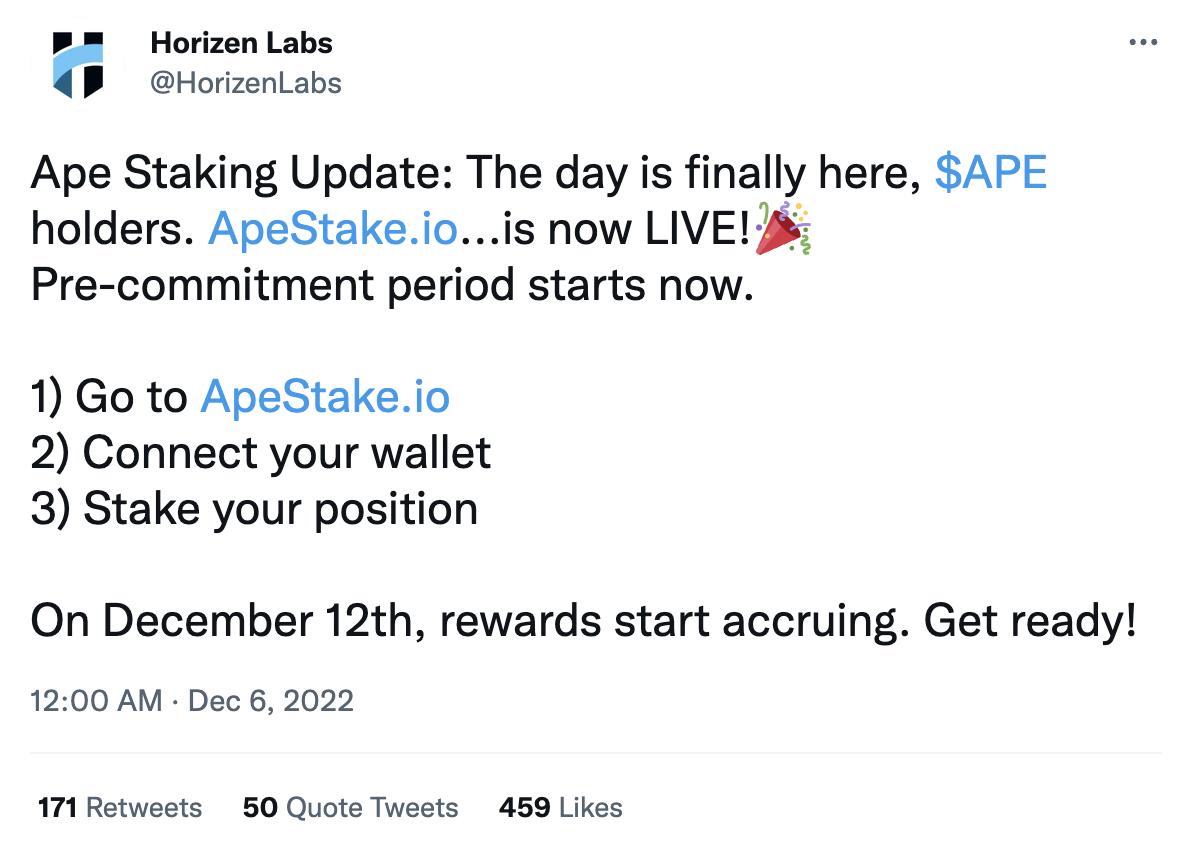View the 459 Likes list

(x=558, y=807)
